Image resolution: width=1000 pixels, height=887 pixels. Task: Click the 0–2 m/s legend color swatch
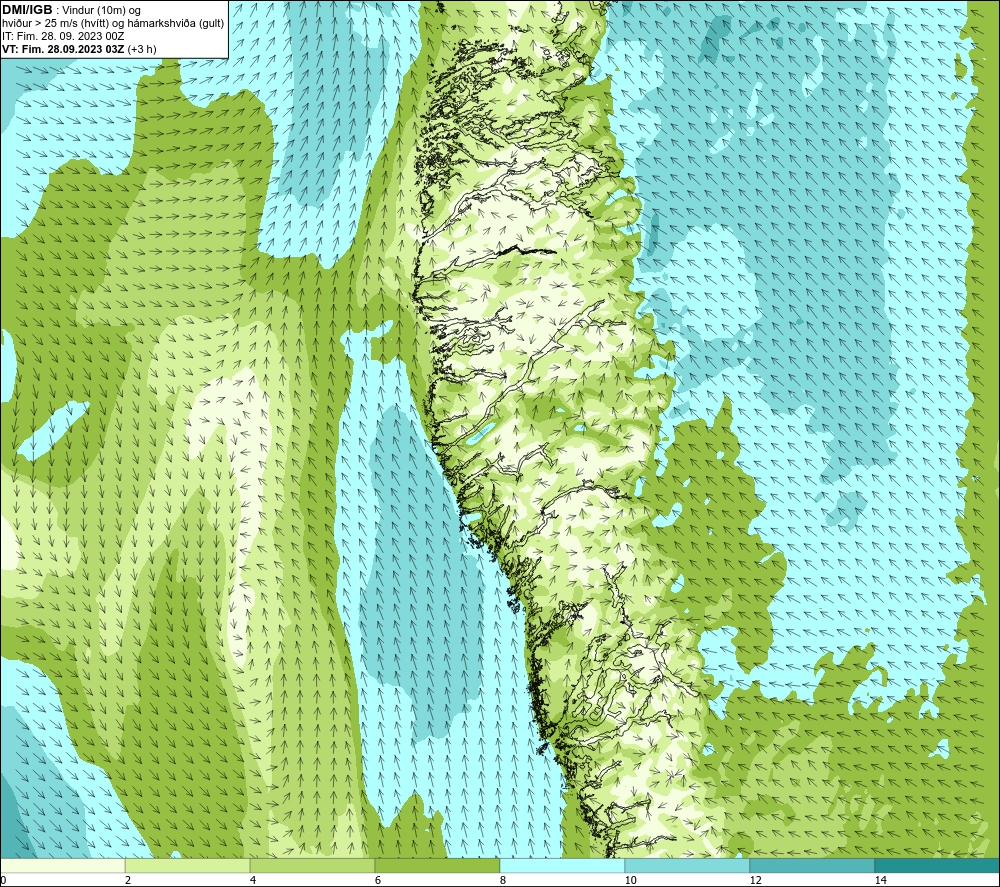(62, 865)
